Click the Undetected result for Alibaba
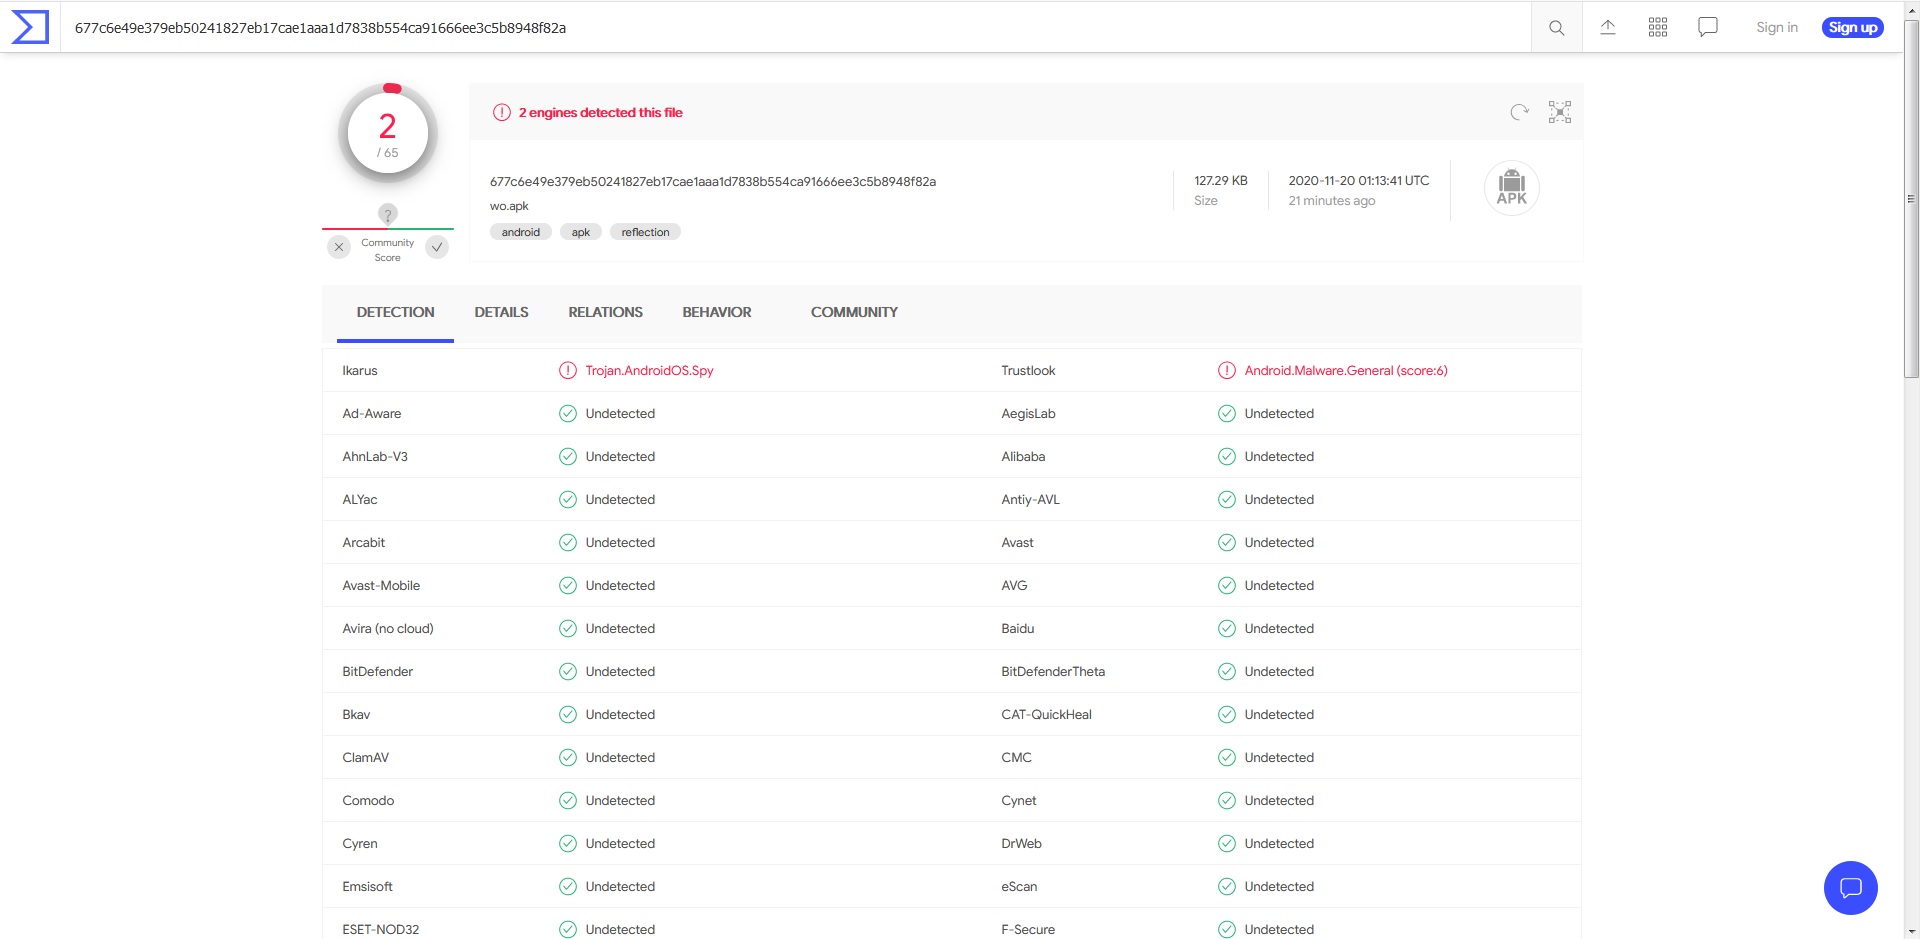 [1279, 457]
